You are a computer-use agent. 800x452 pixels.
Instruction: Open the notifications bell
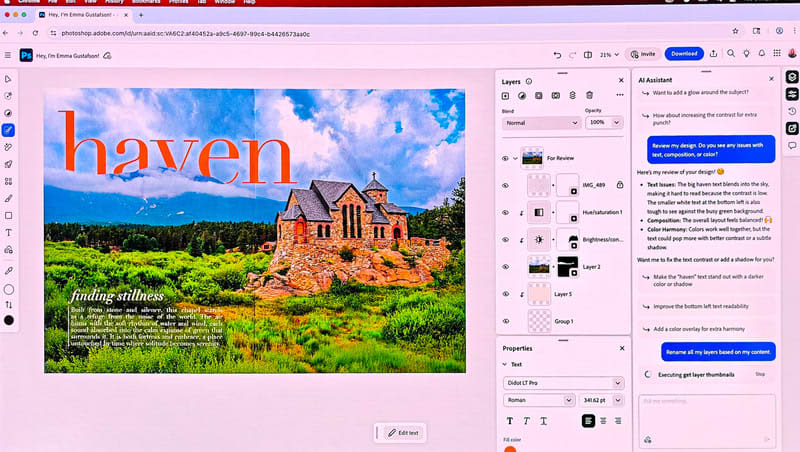pyautogui.click(x=761, y=54)
